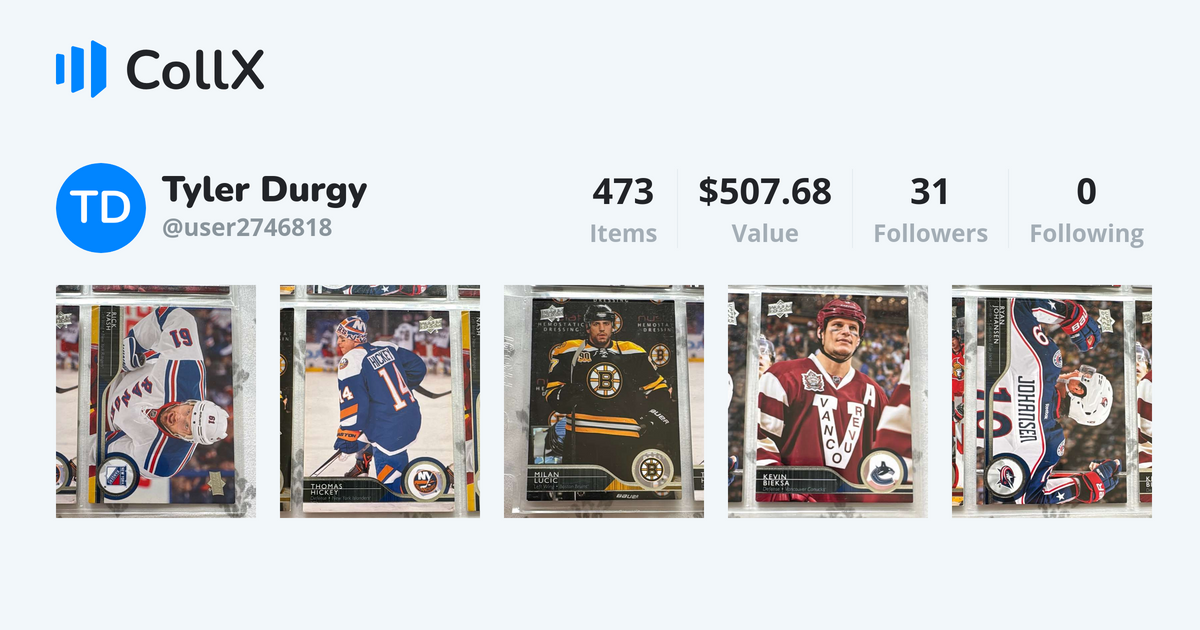Click the blue TD avatar circle
1200x630 pixels.
(101, 205)
